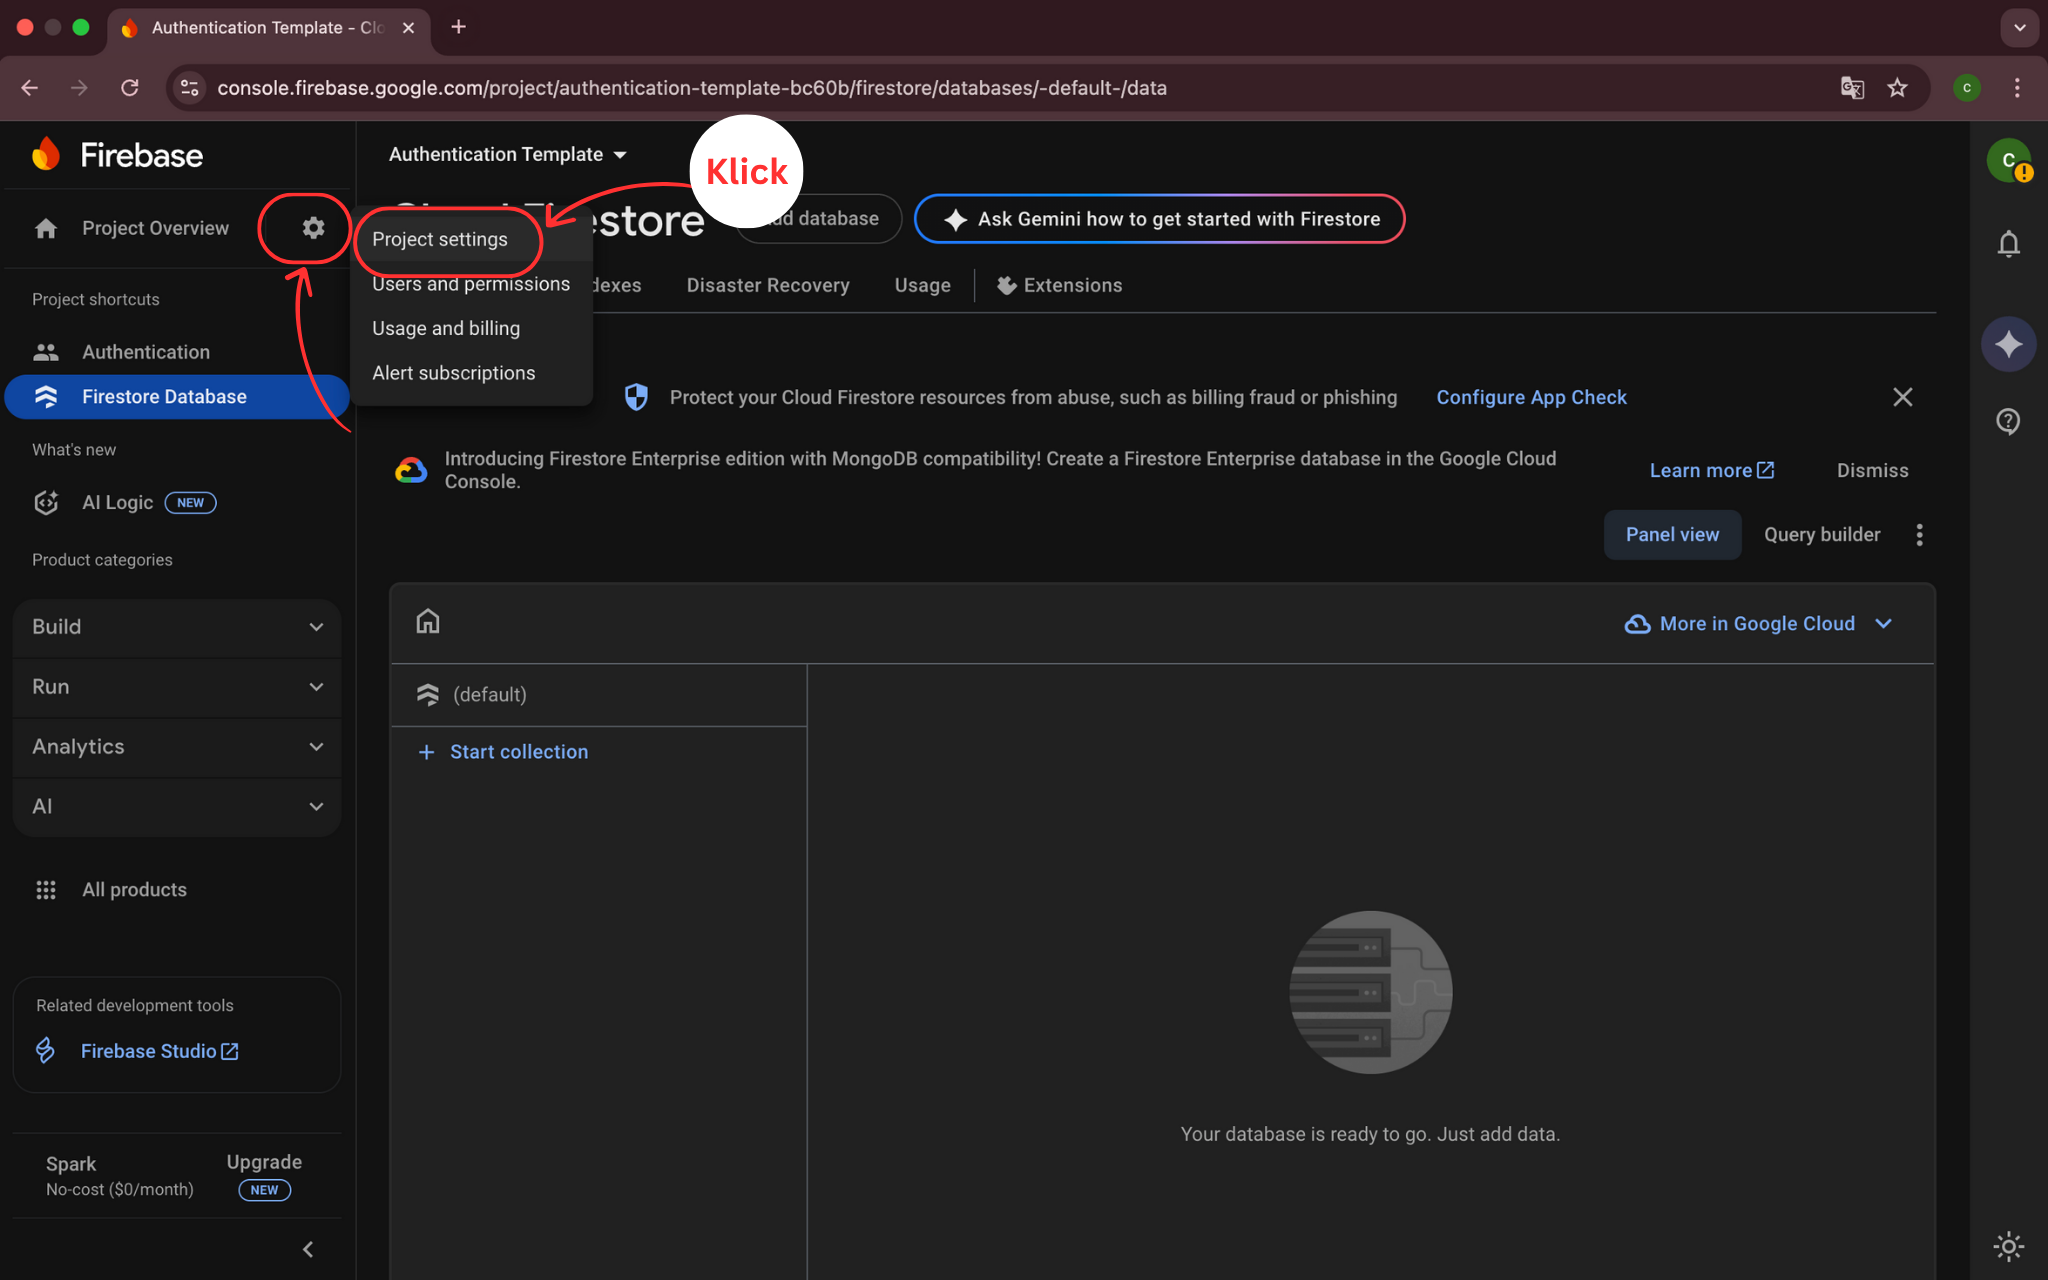Collapse the sidebar with left chevron
This screenshot has height=1280, width=2048.
(x=308, y=1249)
